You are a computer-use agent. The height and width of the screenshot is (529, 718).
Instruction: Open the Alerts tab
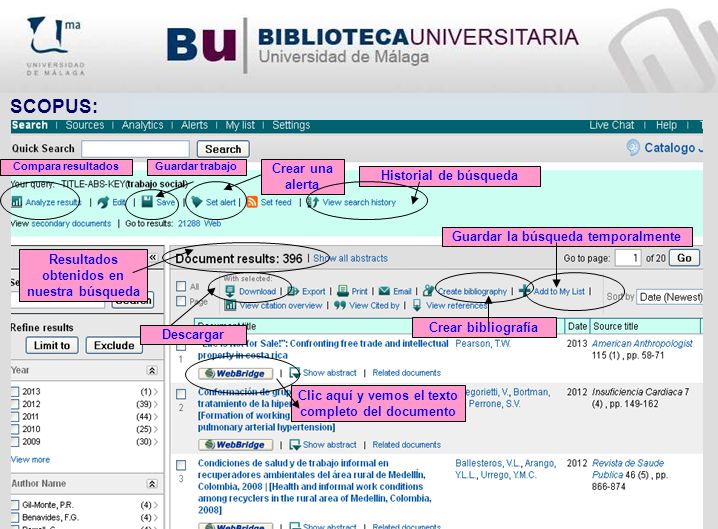[194, 125]
